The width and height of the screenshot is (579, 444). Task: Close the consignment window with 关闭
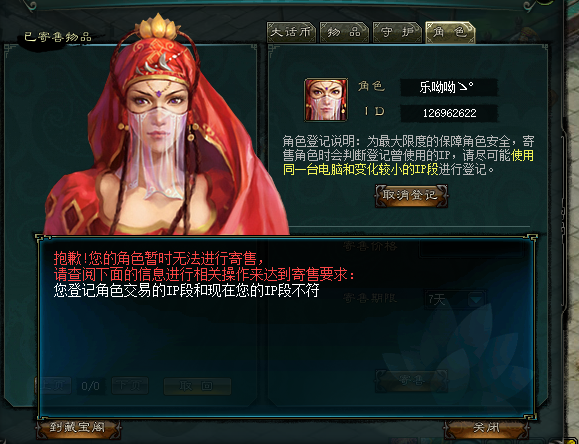(486, 428)
